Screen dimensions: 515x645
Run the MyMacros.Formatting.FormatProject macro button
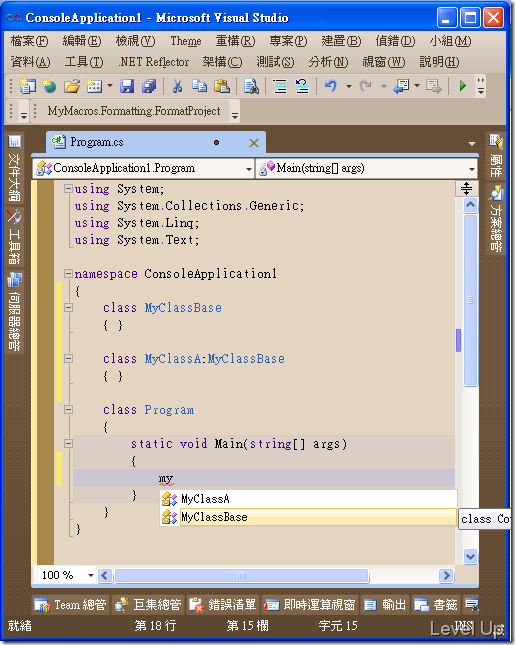click(x=134, y=111)
